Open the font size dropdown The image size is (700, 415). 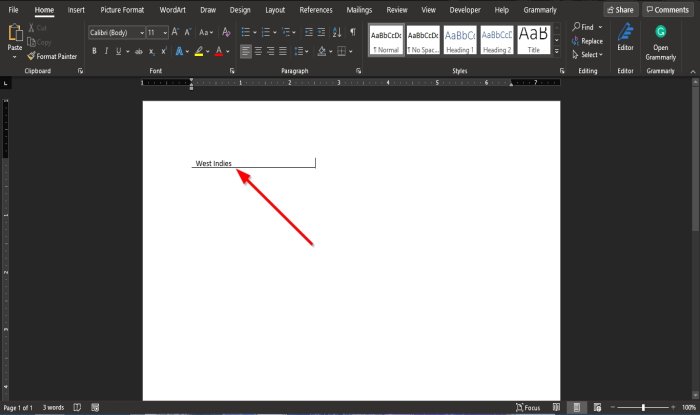(x=158, y=32)
